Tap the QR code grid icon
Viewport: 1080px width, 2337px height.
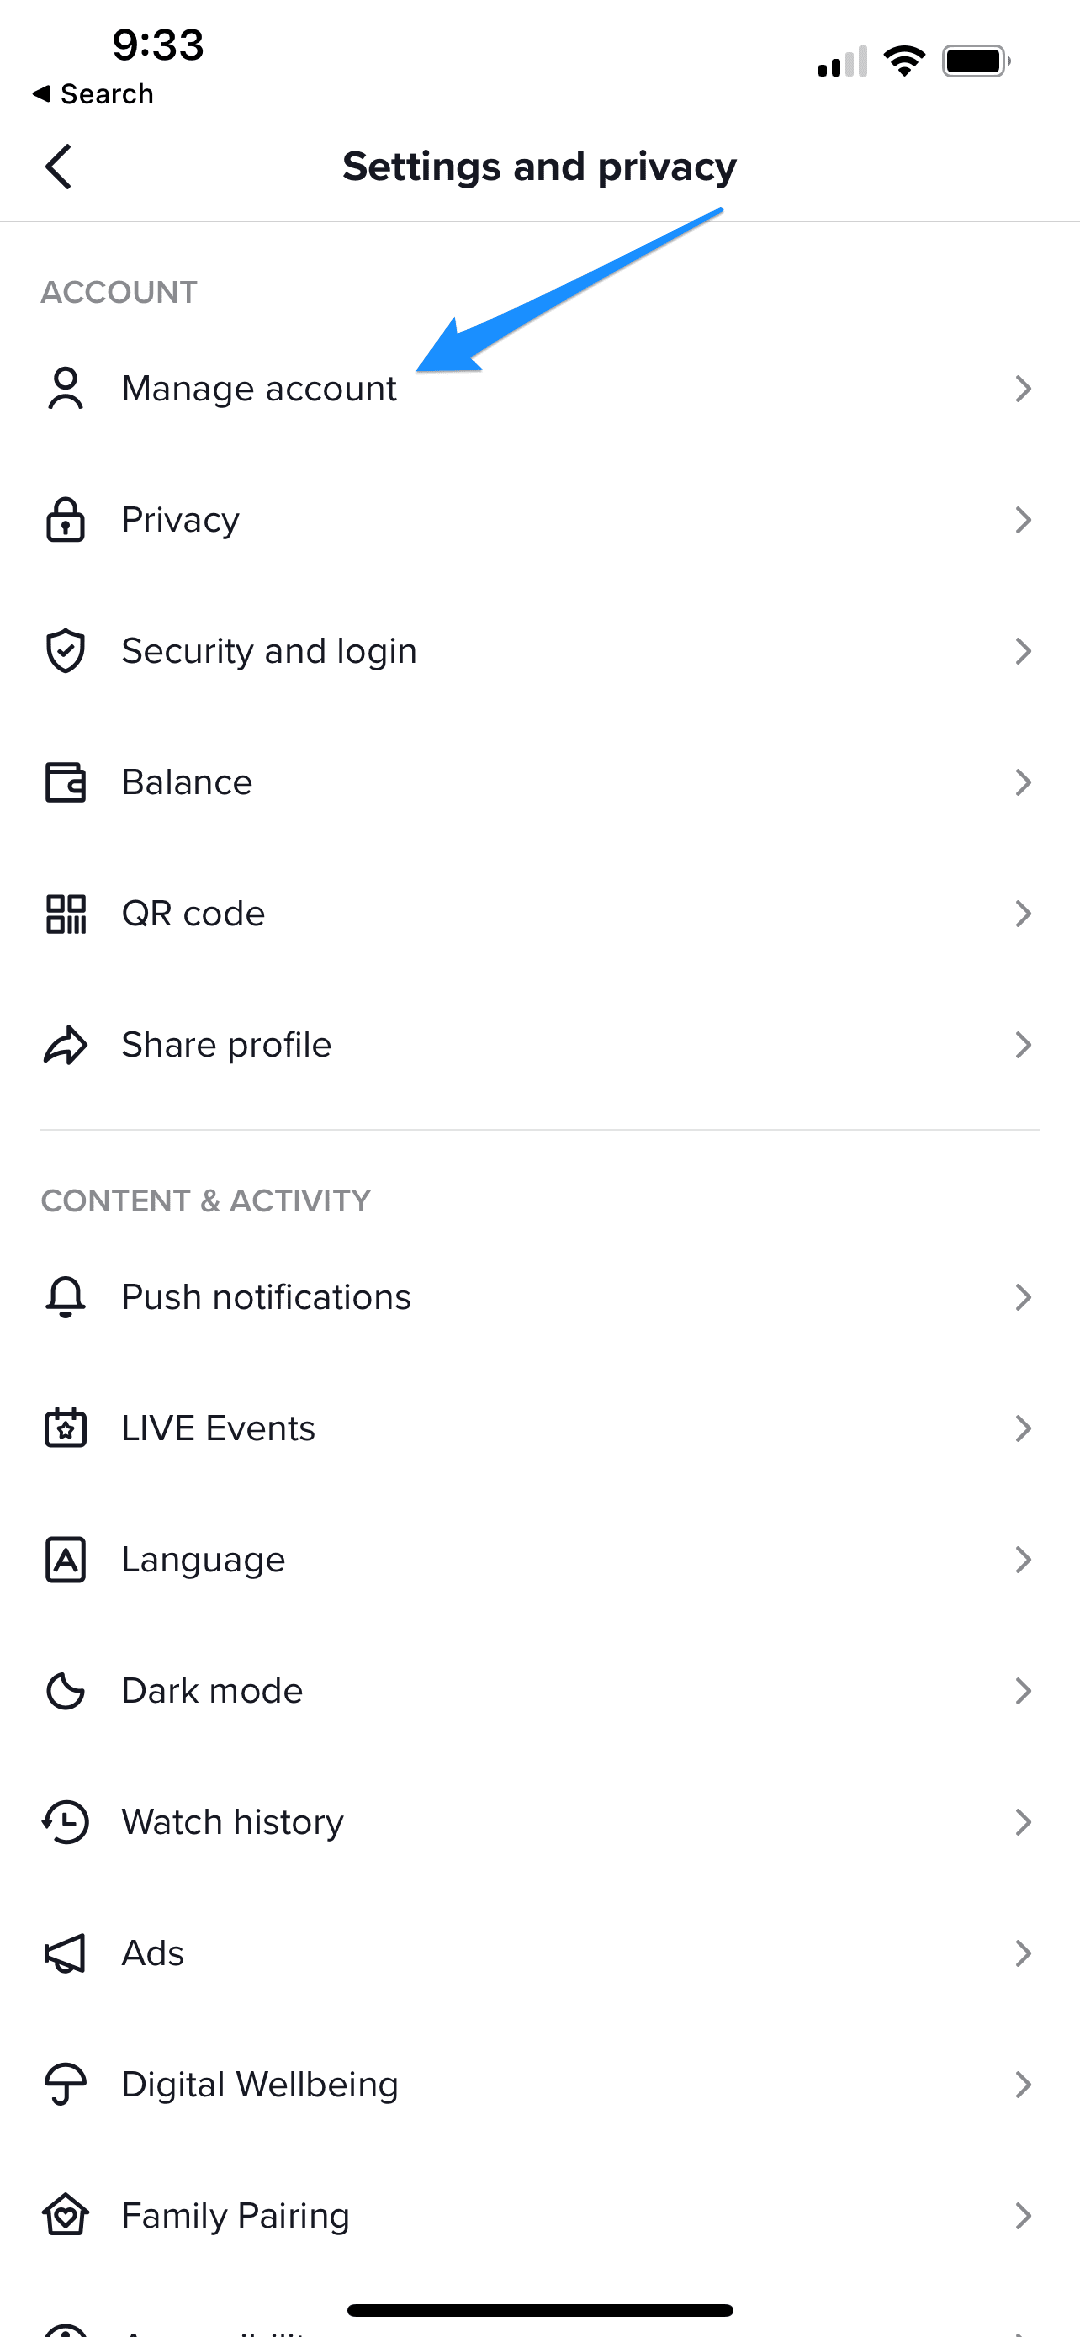click(x=66, y=914)
